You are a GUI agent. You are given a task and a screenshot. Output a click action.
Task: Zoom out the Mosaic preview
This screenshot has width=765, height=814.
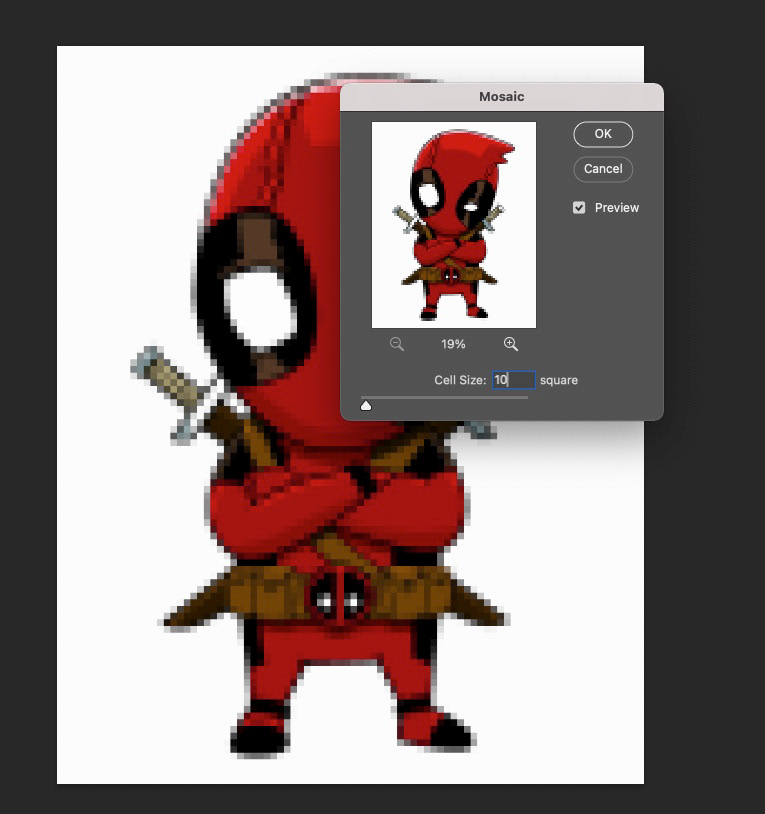[x=397, y=344]
